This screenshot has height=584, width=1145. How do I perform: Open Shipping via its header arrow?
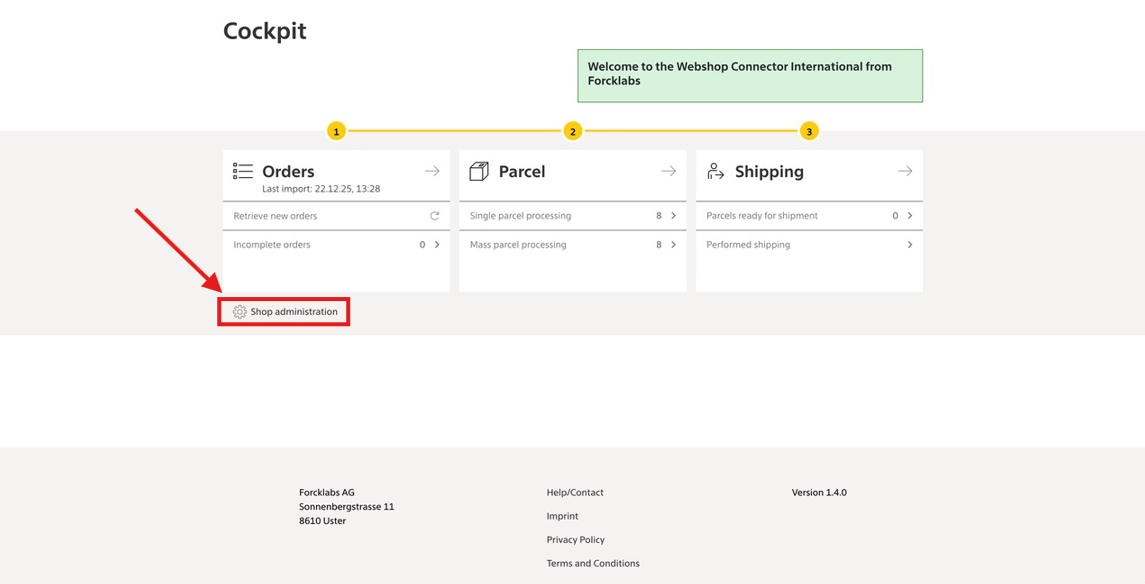905,171
